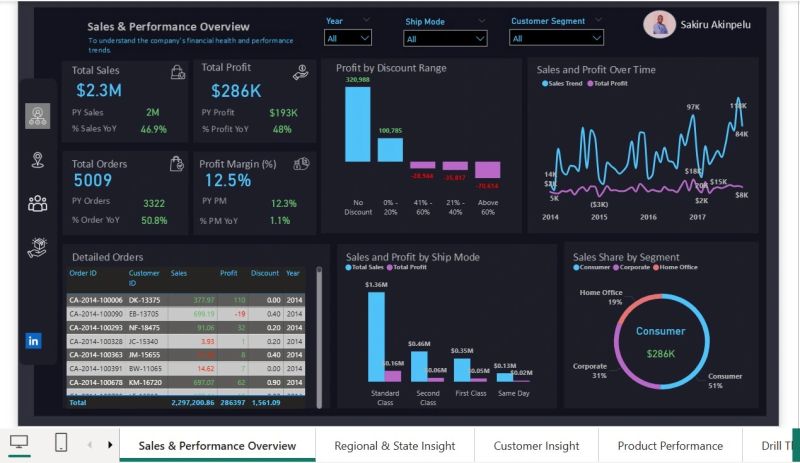This screenshot has height=463, width=800.
Task: Click the 5009 Total Orders value
Action: pyautogui.click(x=92, y=180)
